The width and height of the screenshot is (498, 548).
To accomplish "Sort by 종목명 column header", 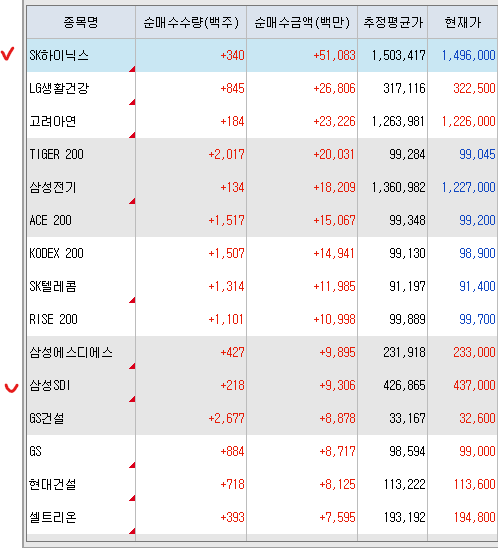I will (81, 22).
